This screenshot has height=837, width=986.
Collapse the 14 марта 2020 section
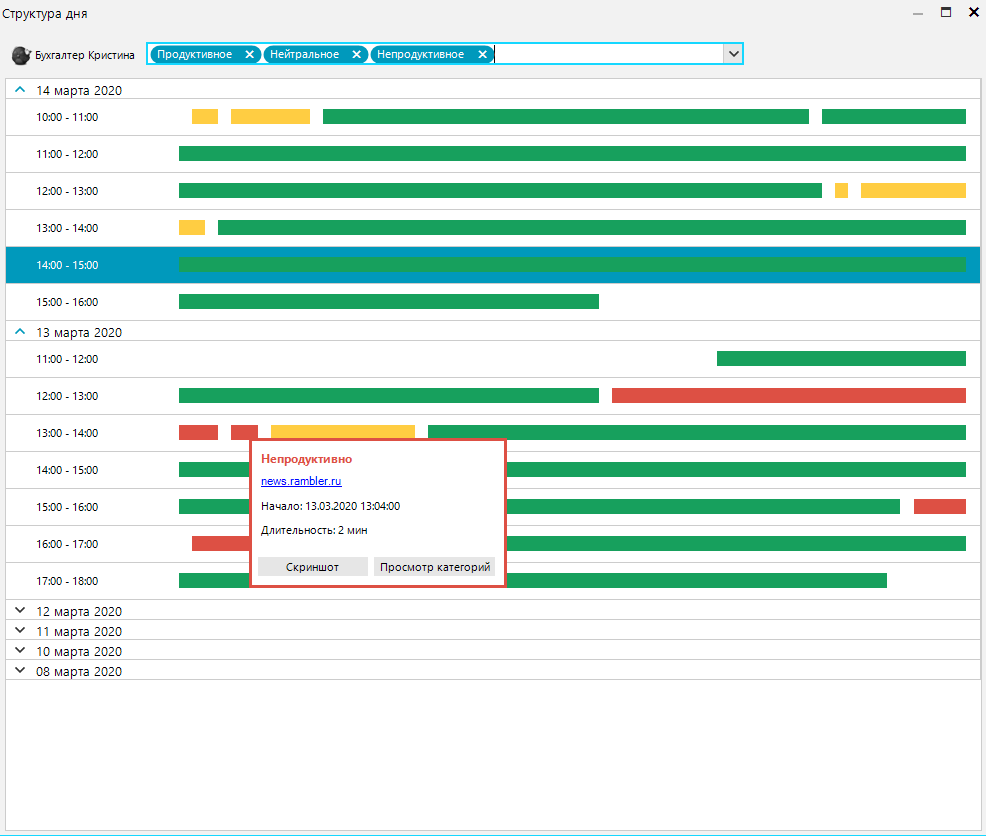(x=20, y=90)
